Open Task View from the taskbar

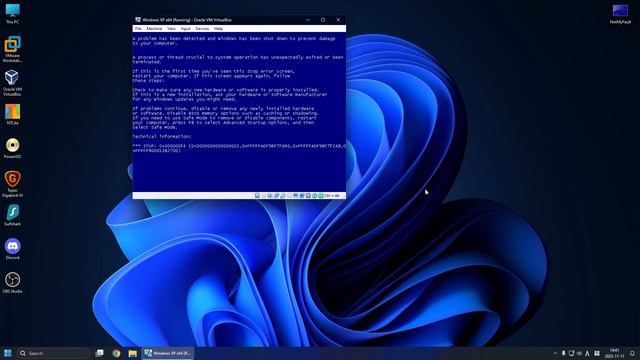[x=99, y=353]
